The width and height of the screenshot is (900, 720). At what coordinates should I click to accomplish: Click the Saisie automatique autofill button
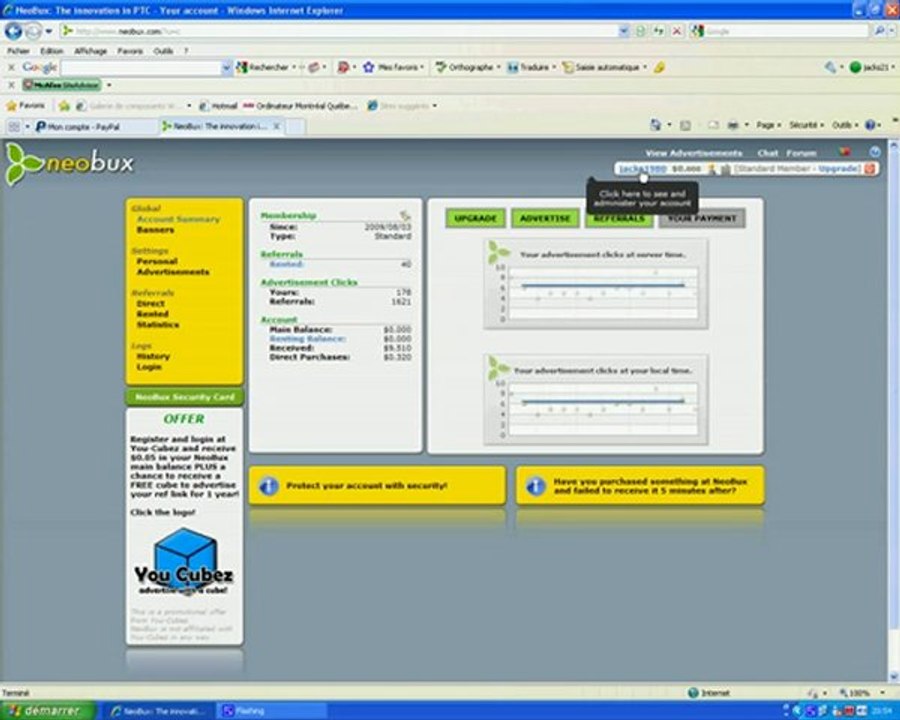[x=604, y=67]
